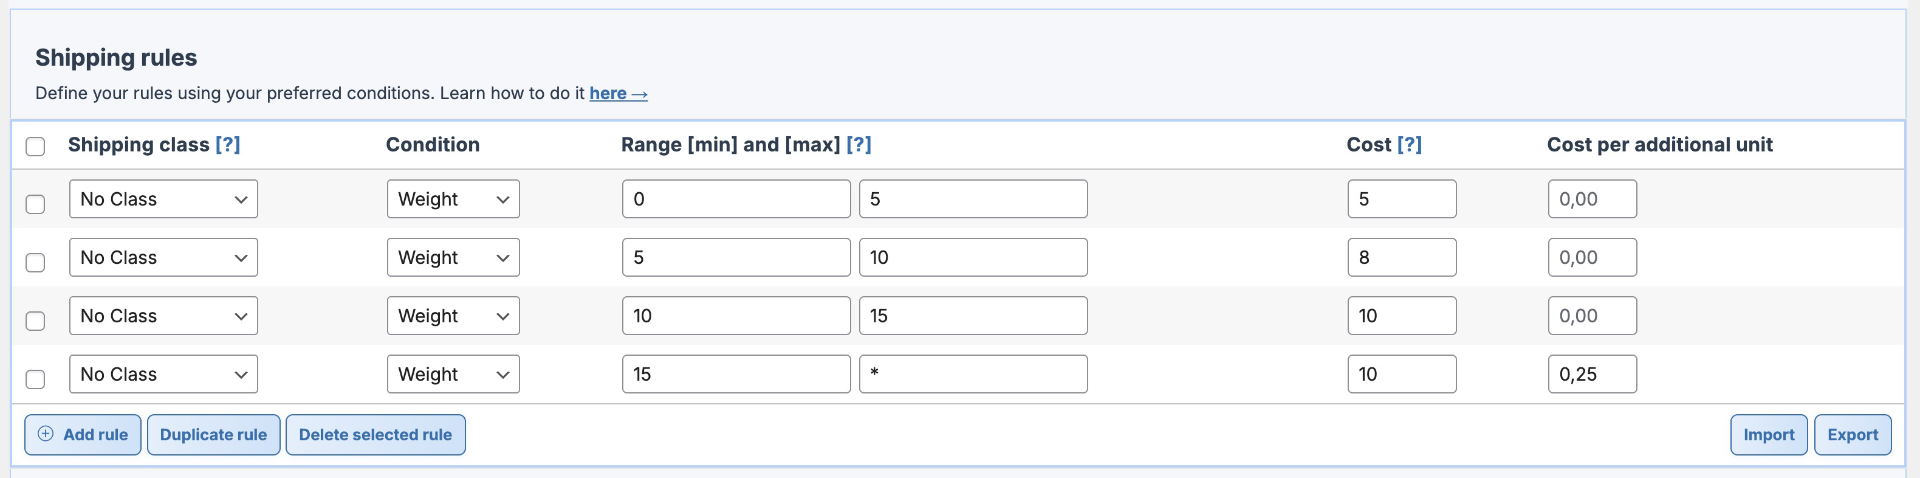Open the third row Condition dropdown
The height and width of the screenshot is (478, 1920).
click(x=453, y=316)
